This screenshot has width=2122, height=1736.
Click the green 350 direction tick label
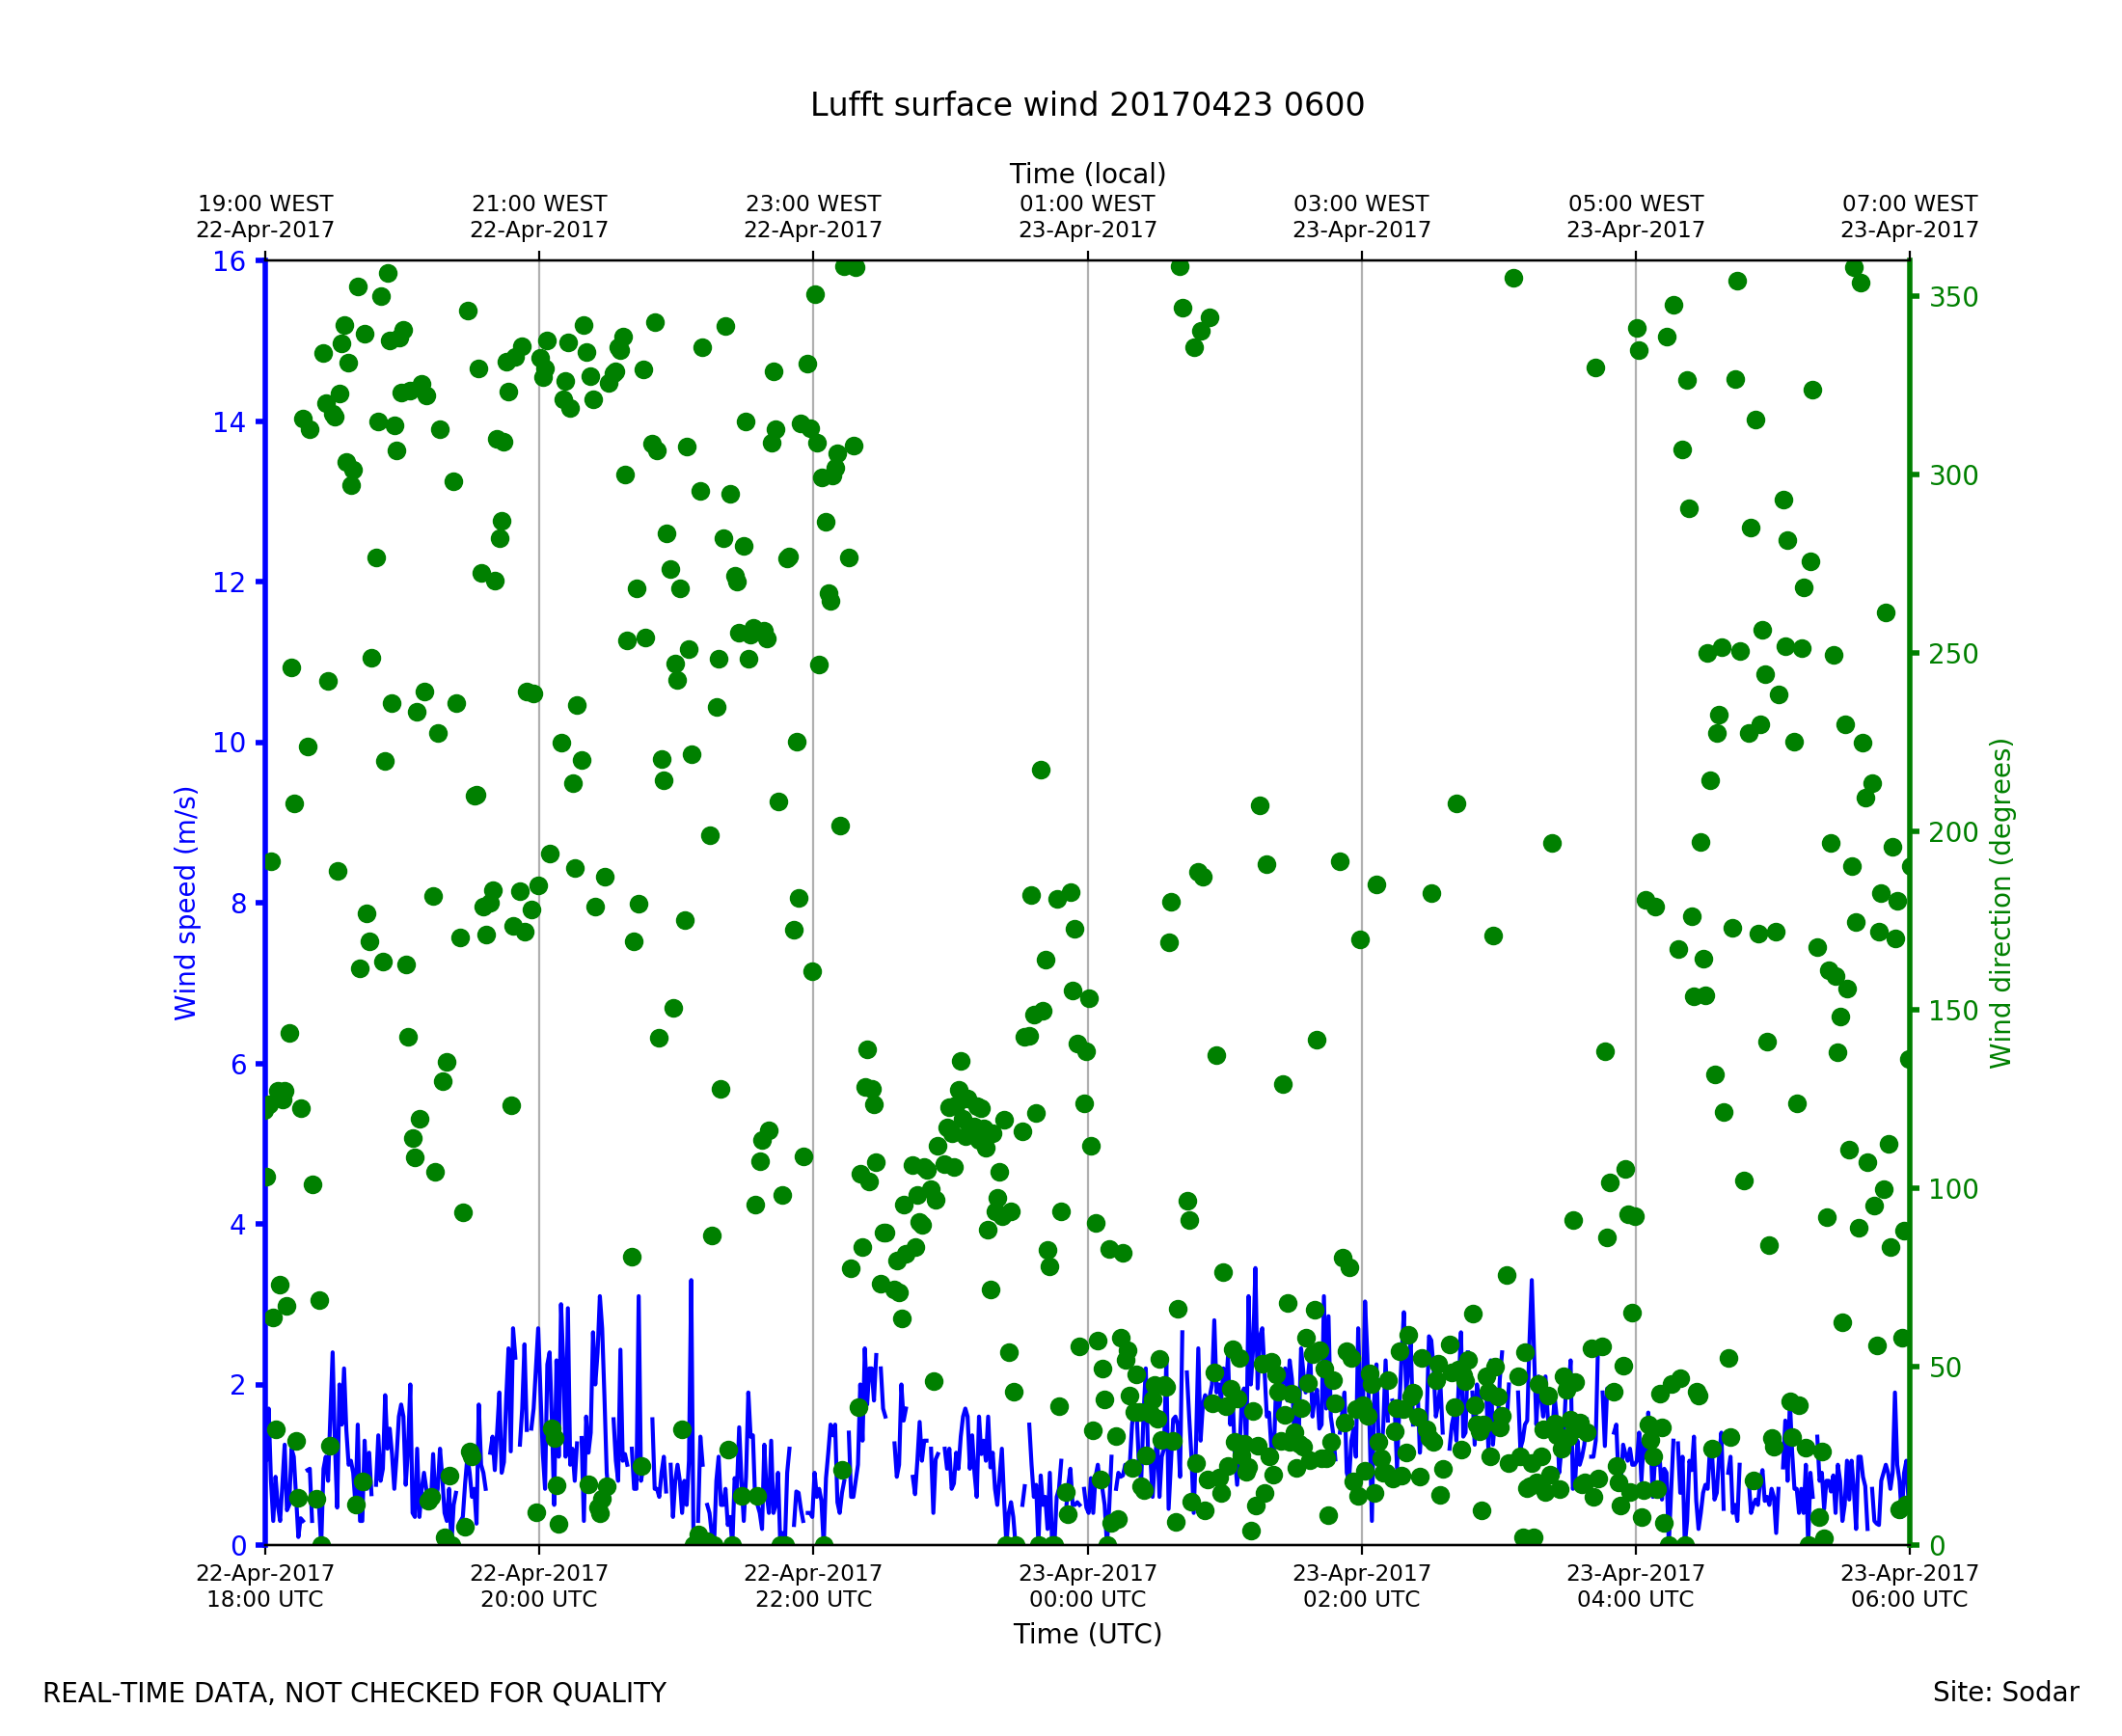(x=1953, y=298)
